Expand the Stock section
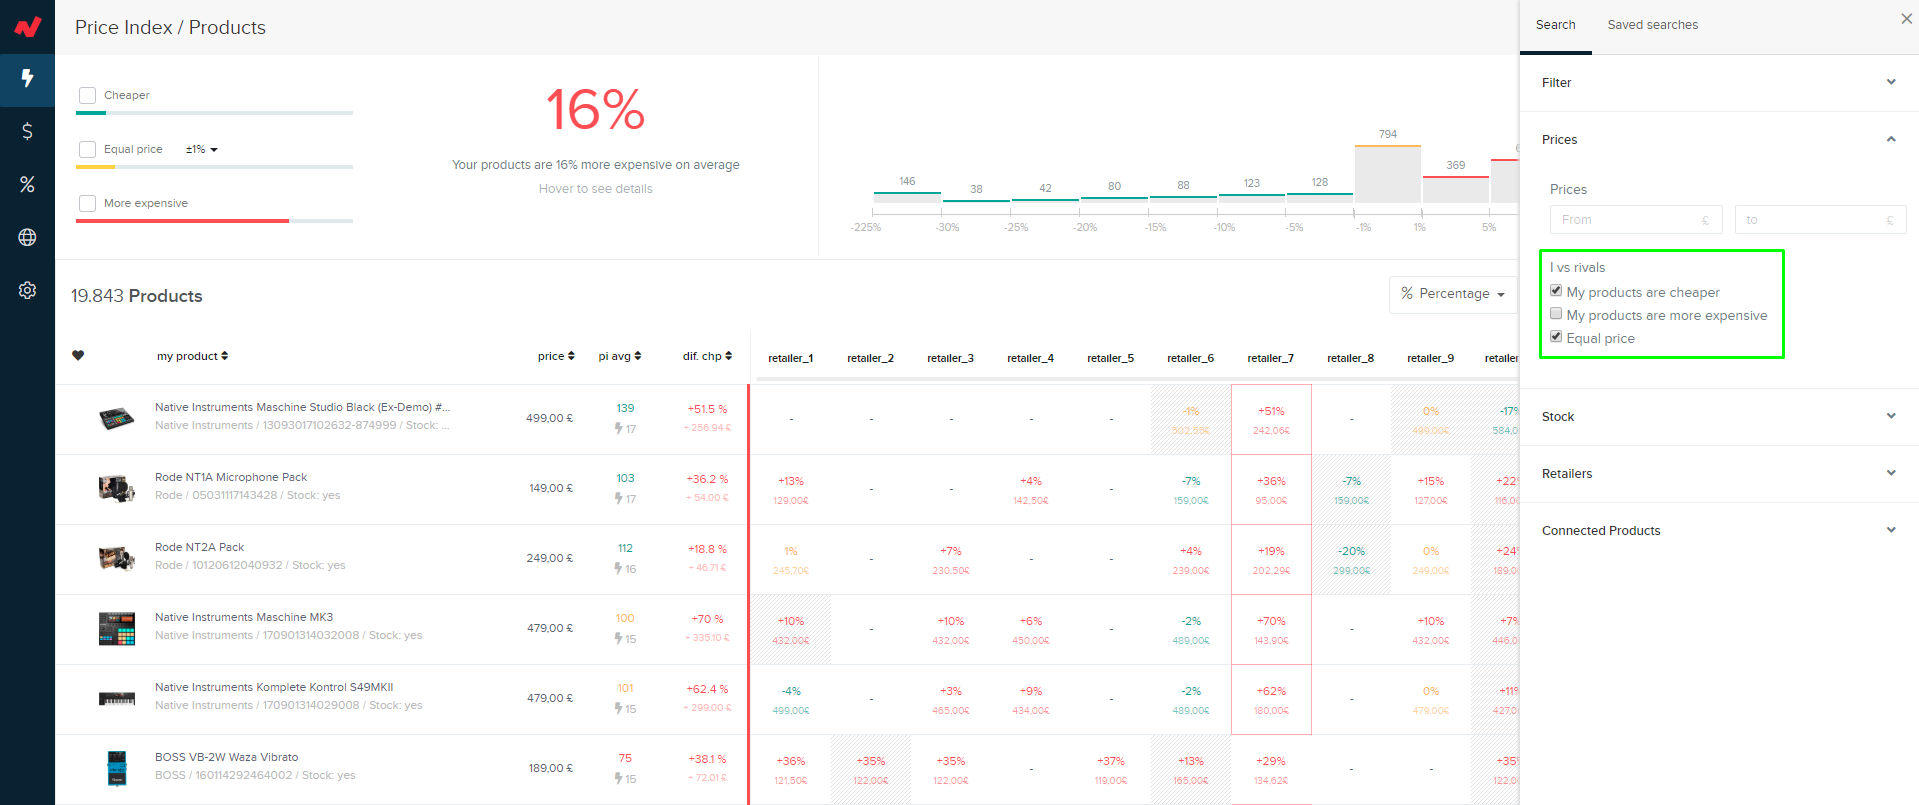This screenshot has height=805, width=1919. tap(1719, 417)
